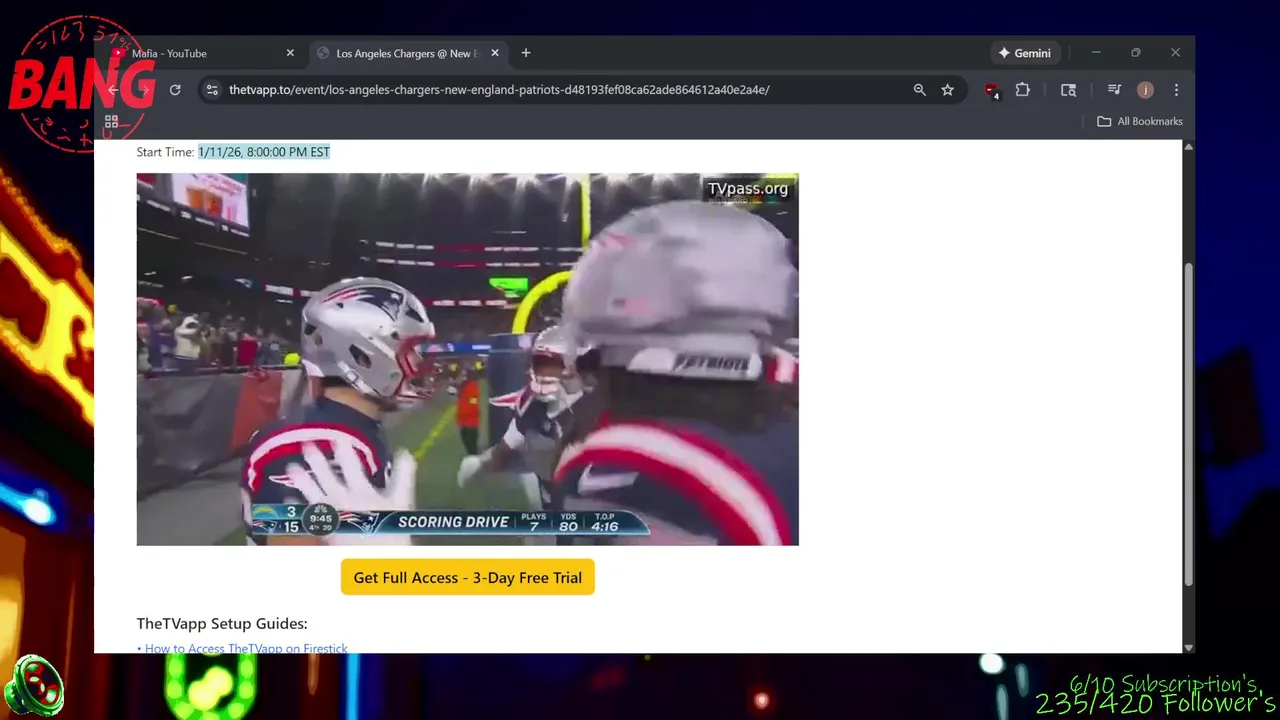The image size is (1280, 720).
Task: Click the TheTVapp Setup Guides heading
Action: (x=222, y=623)
